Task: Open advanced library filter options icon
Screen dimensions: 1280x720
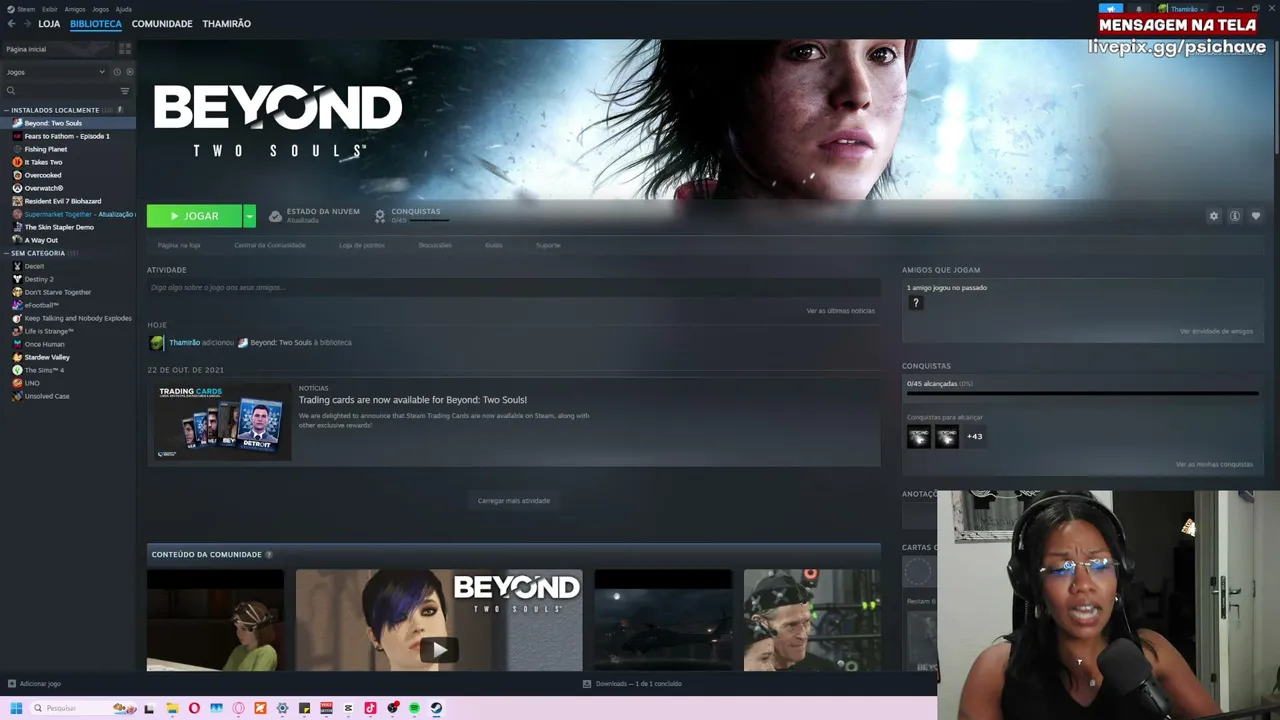Action: tap(125, 91)
